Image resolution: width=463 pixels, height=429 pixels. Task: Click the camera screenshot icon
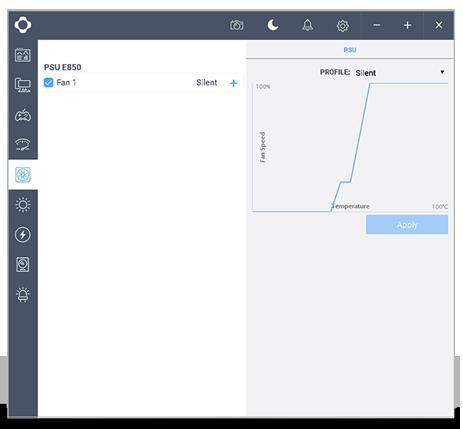[x=237, y=25]
